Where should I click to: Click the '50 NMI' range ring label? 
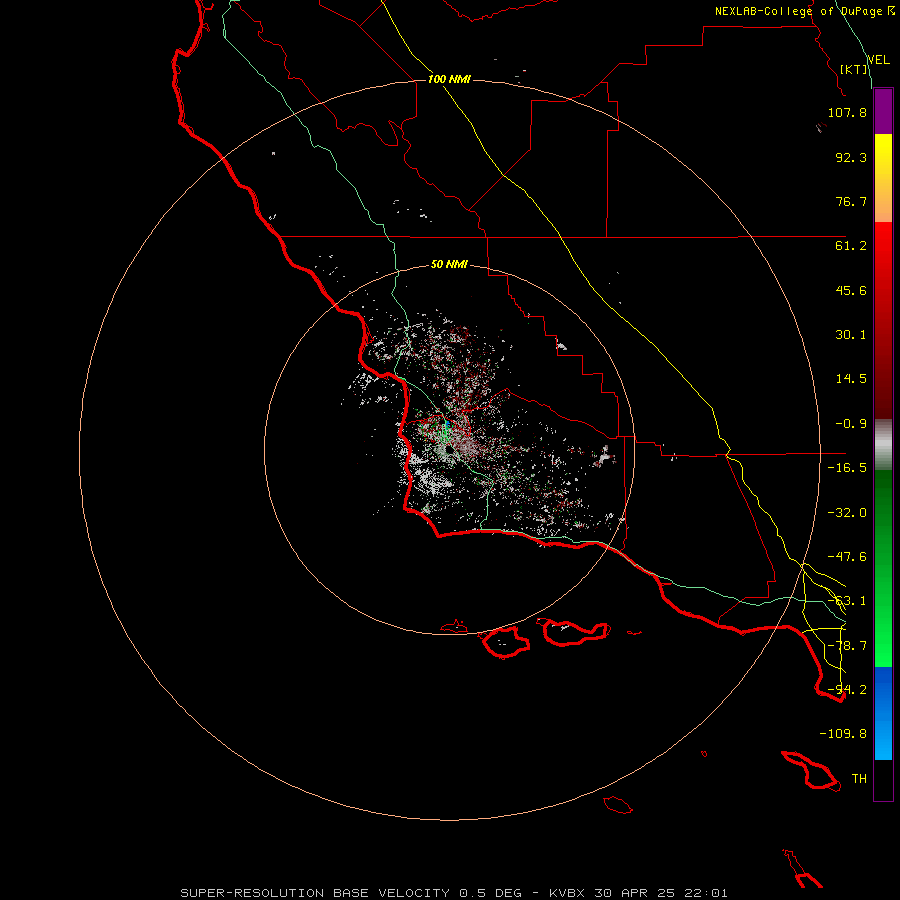pyautogui.click(x=449, y=265)
